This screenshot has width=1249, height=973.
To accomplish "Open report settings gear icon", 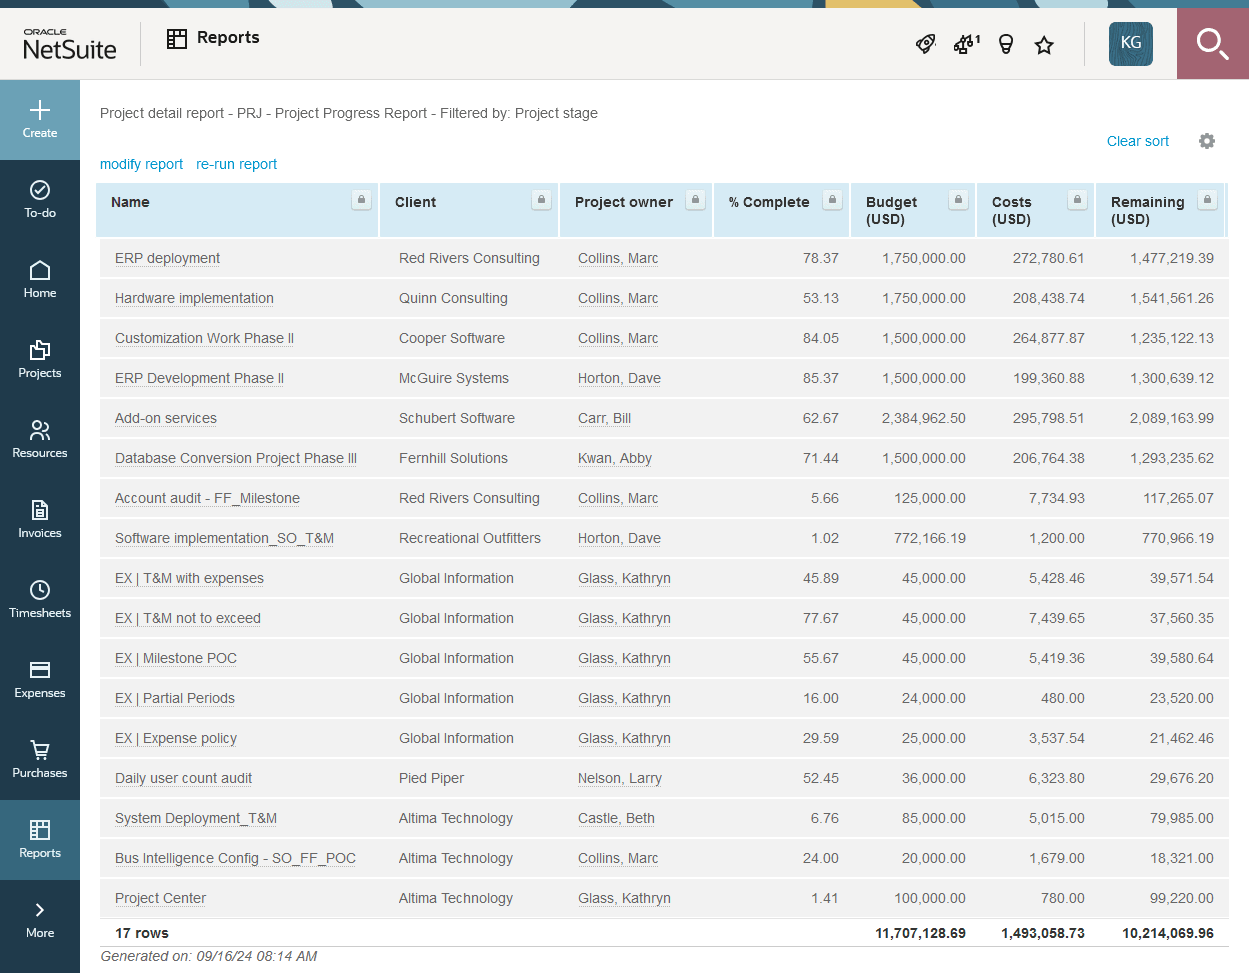I will (x=1207, y=141).
